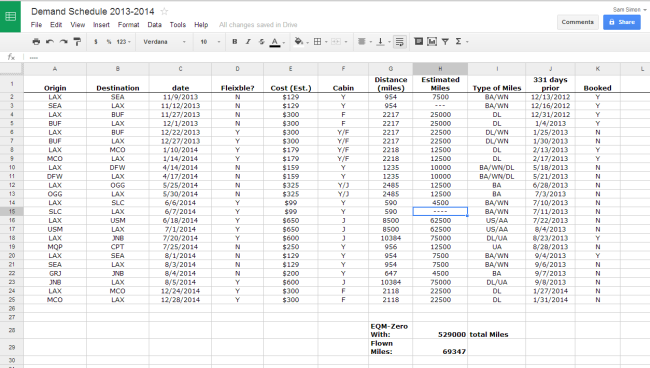Select the Paint format tool
650x368 pixels.
(x=77, y=41)
